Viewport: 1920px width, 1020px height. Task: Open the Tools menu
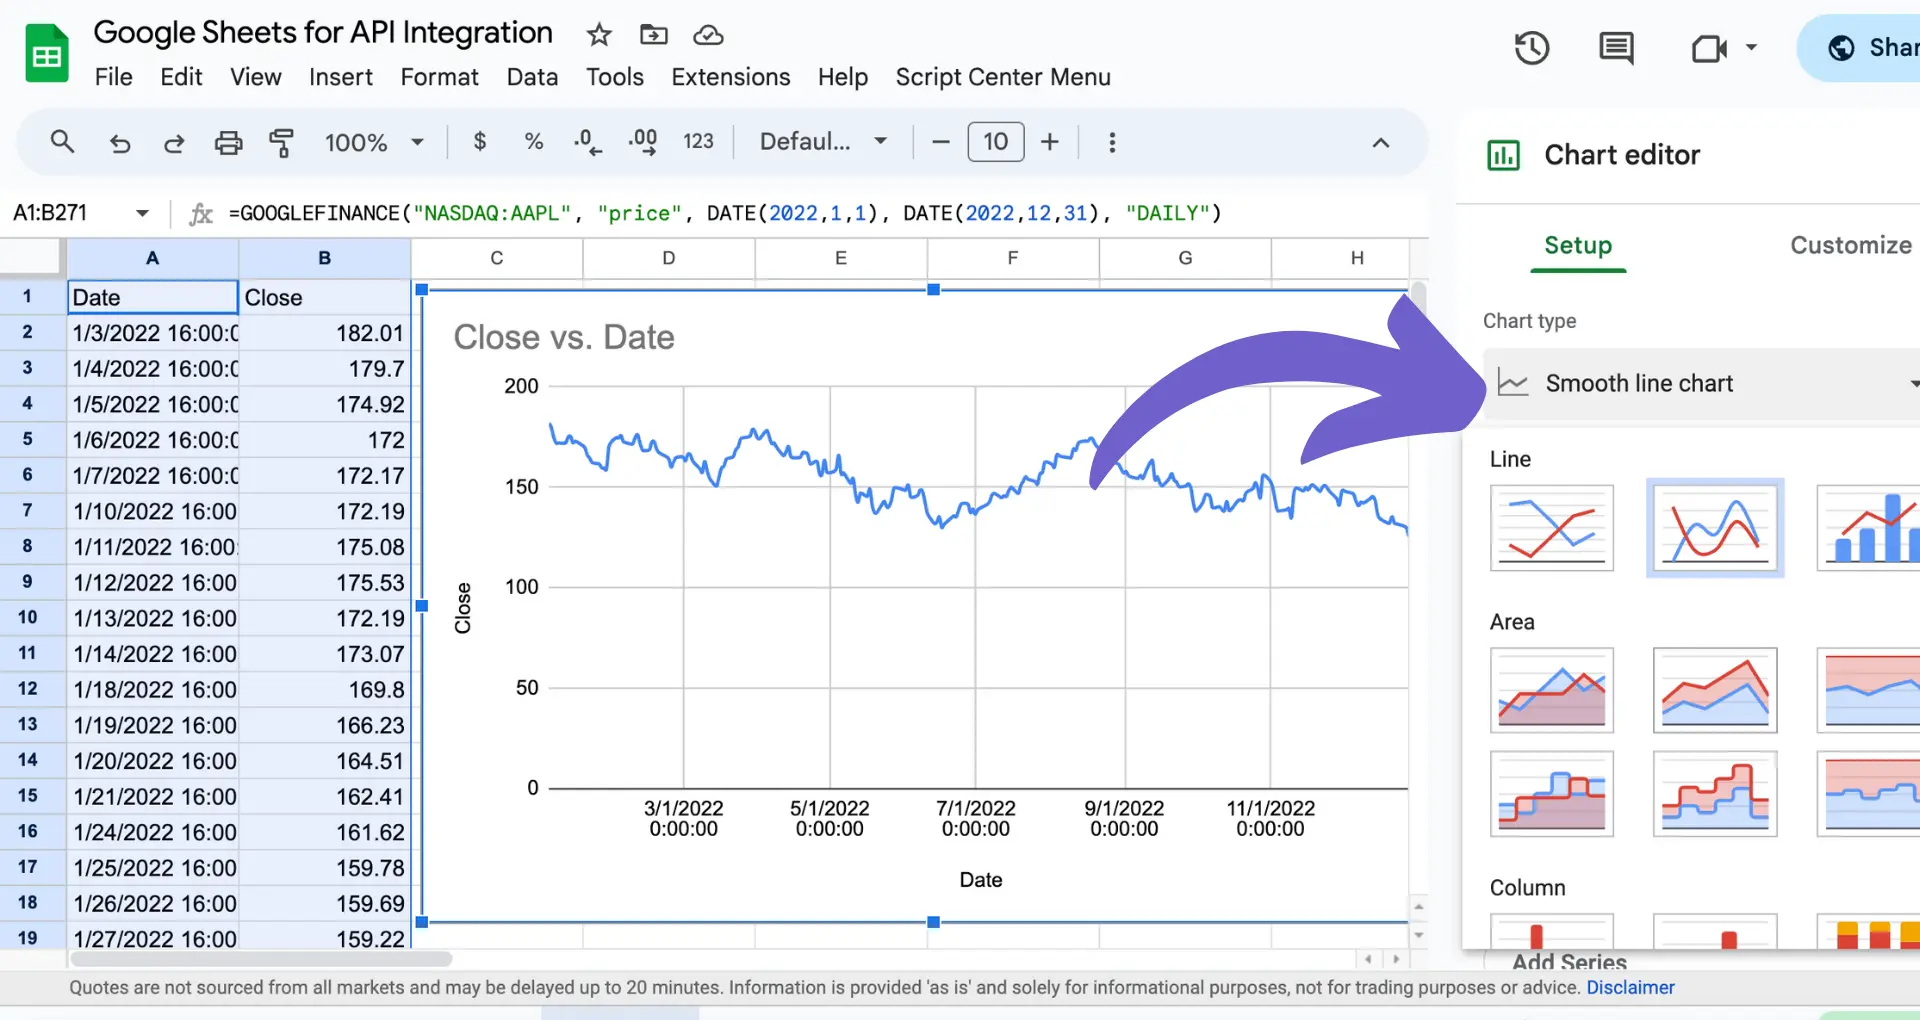point(614,77)
